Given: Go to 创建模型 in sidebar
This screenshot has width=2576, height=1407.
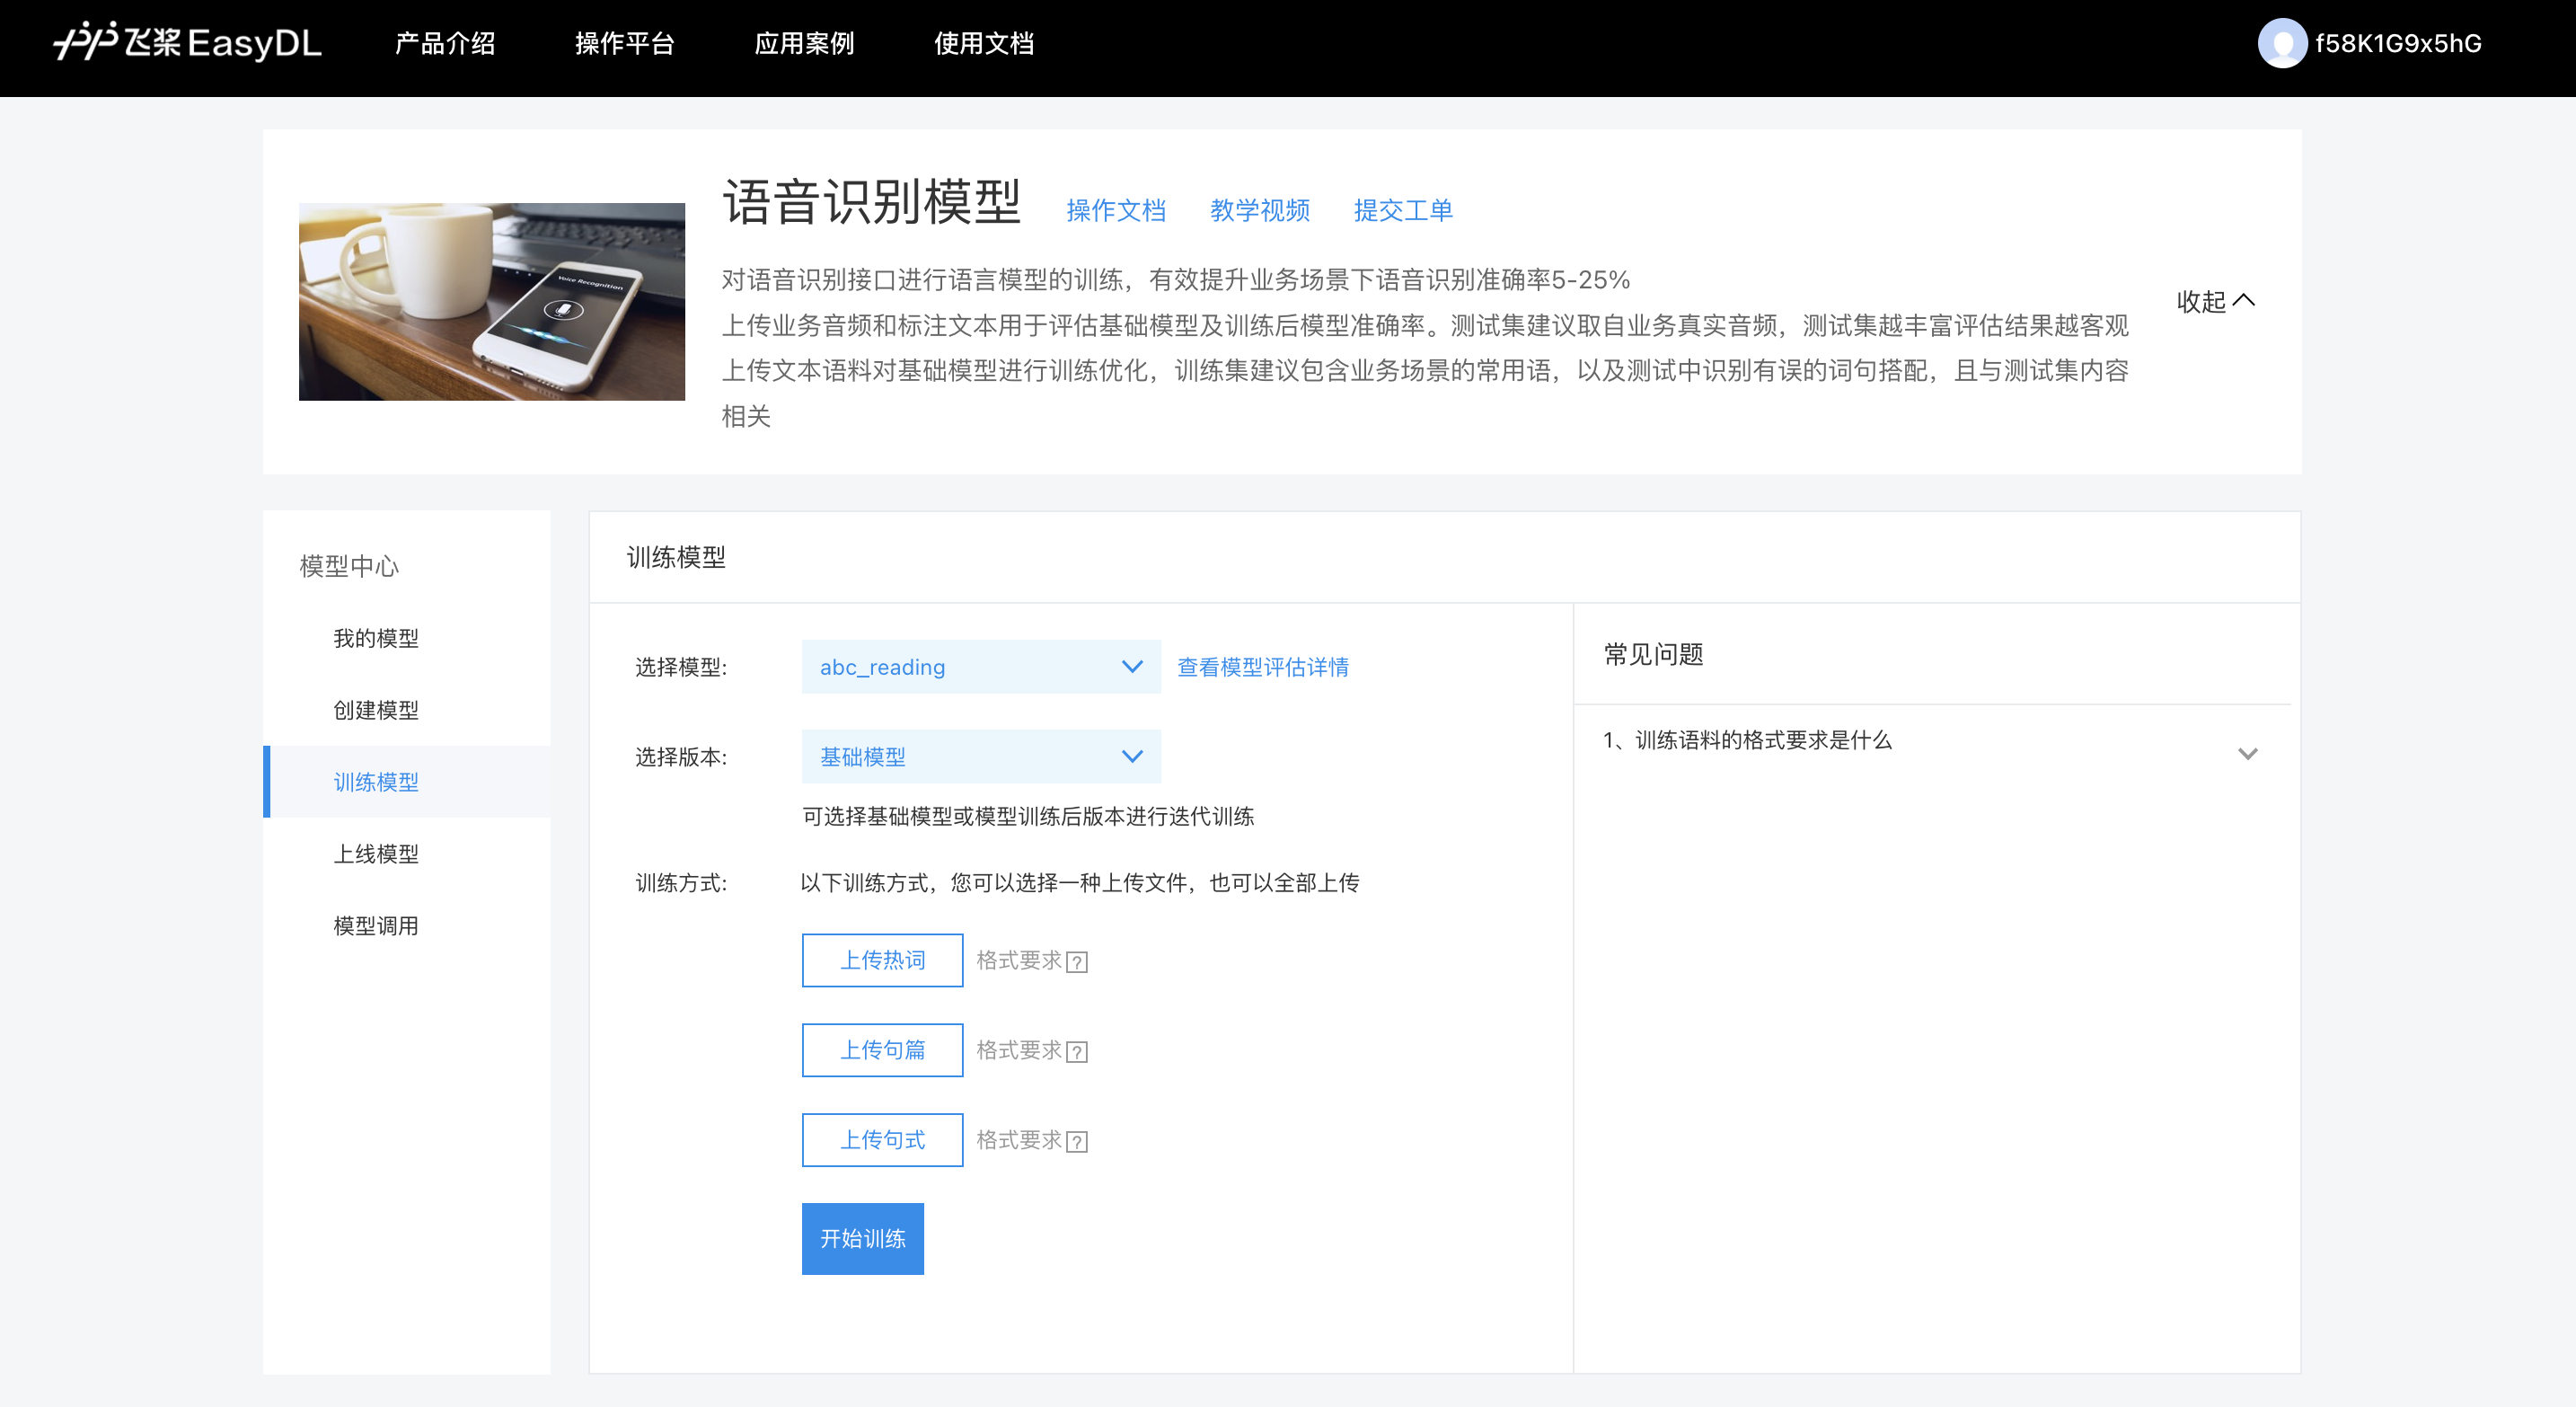Looking at the screenshot, I should tap(376, 710).
